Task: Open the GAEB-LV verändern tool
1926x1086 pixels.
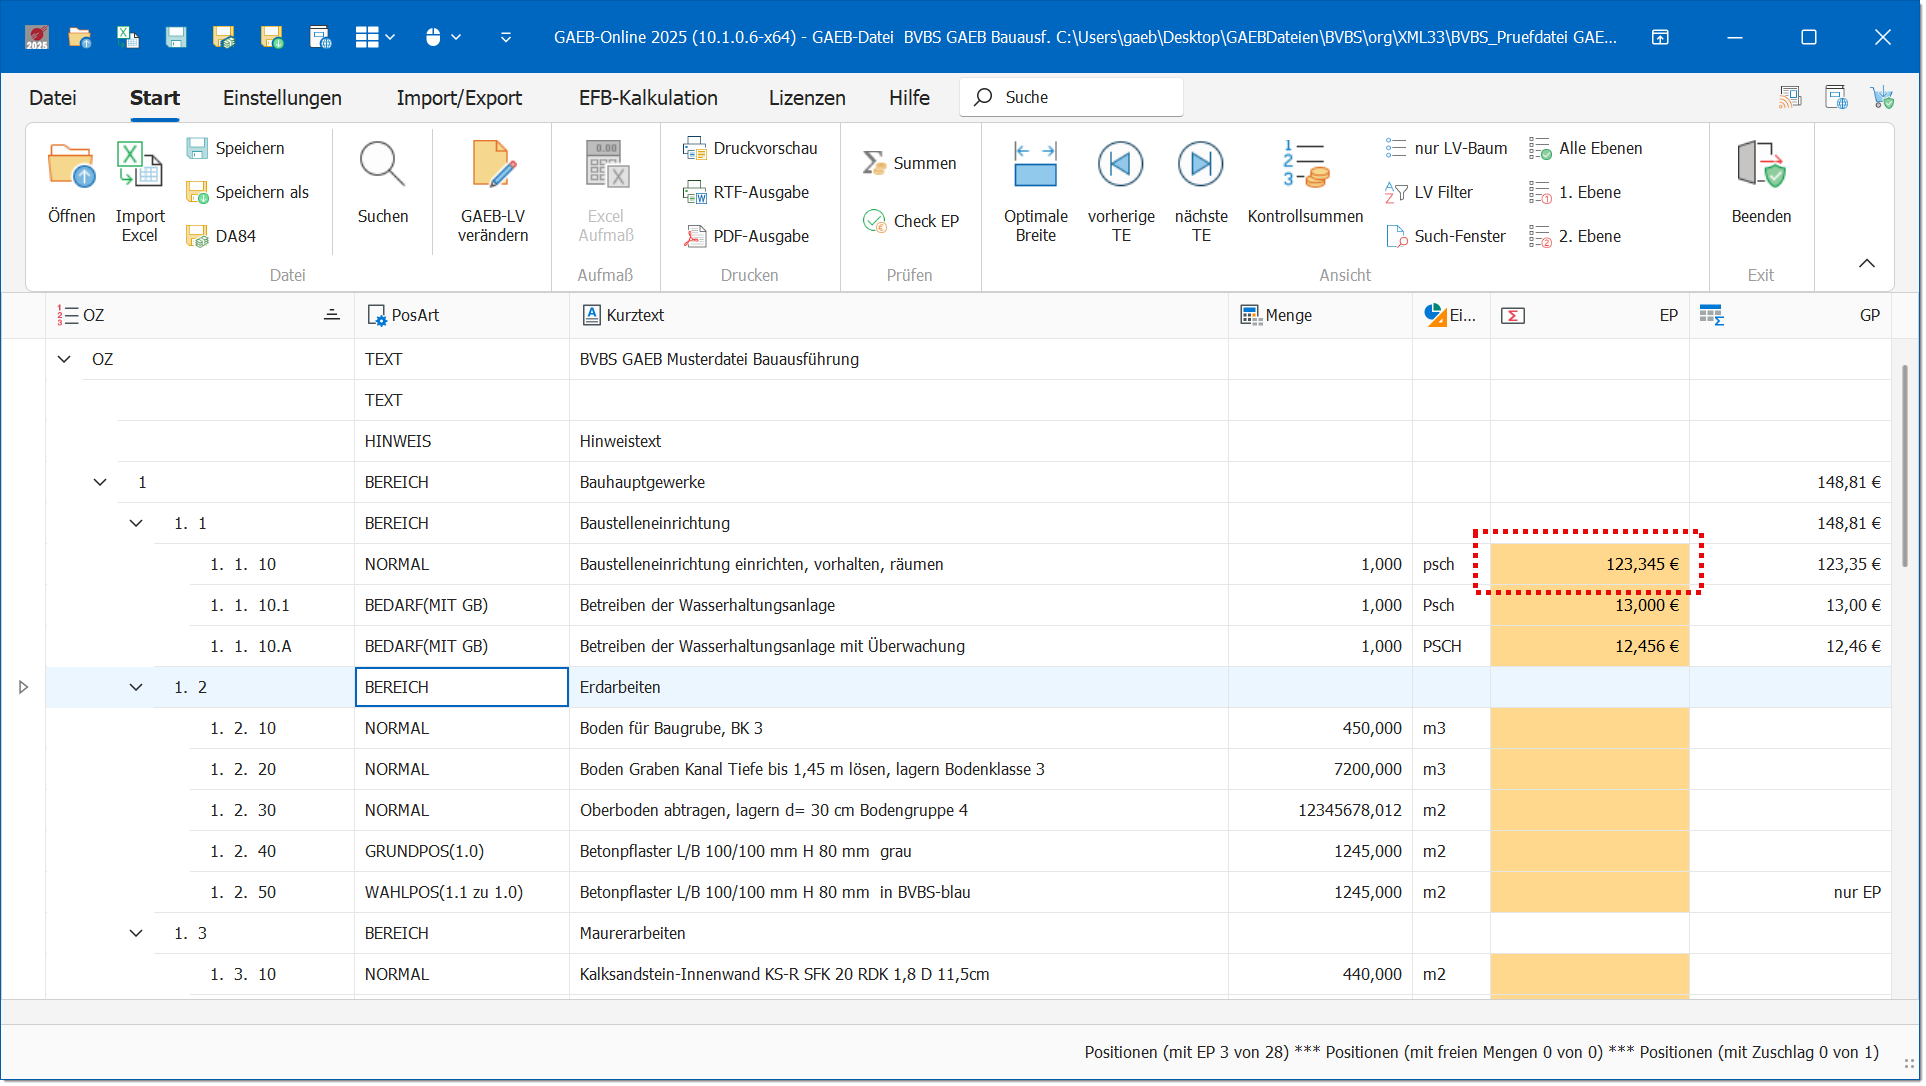Action: 493,166
